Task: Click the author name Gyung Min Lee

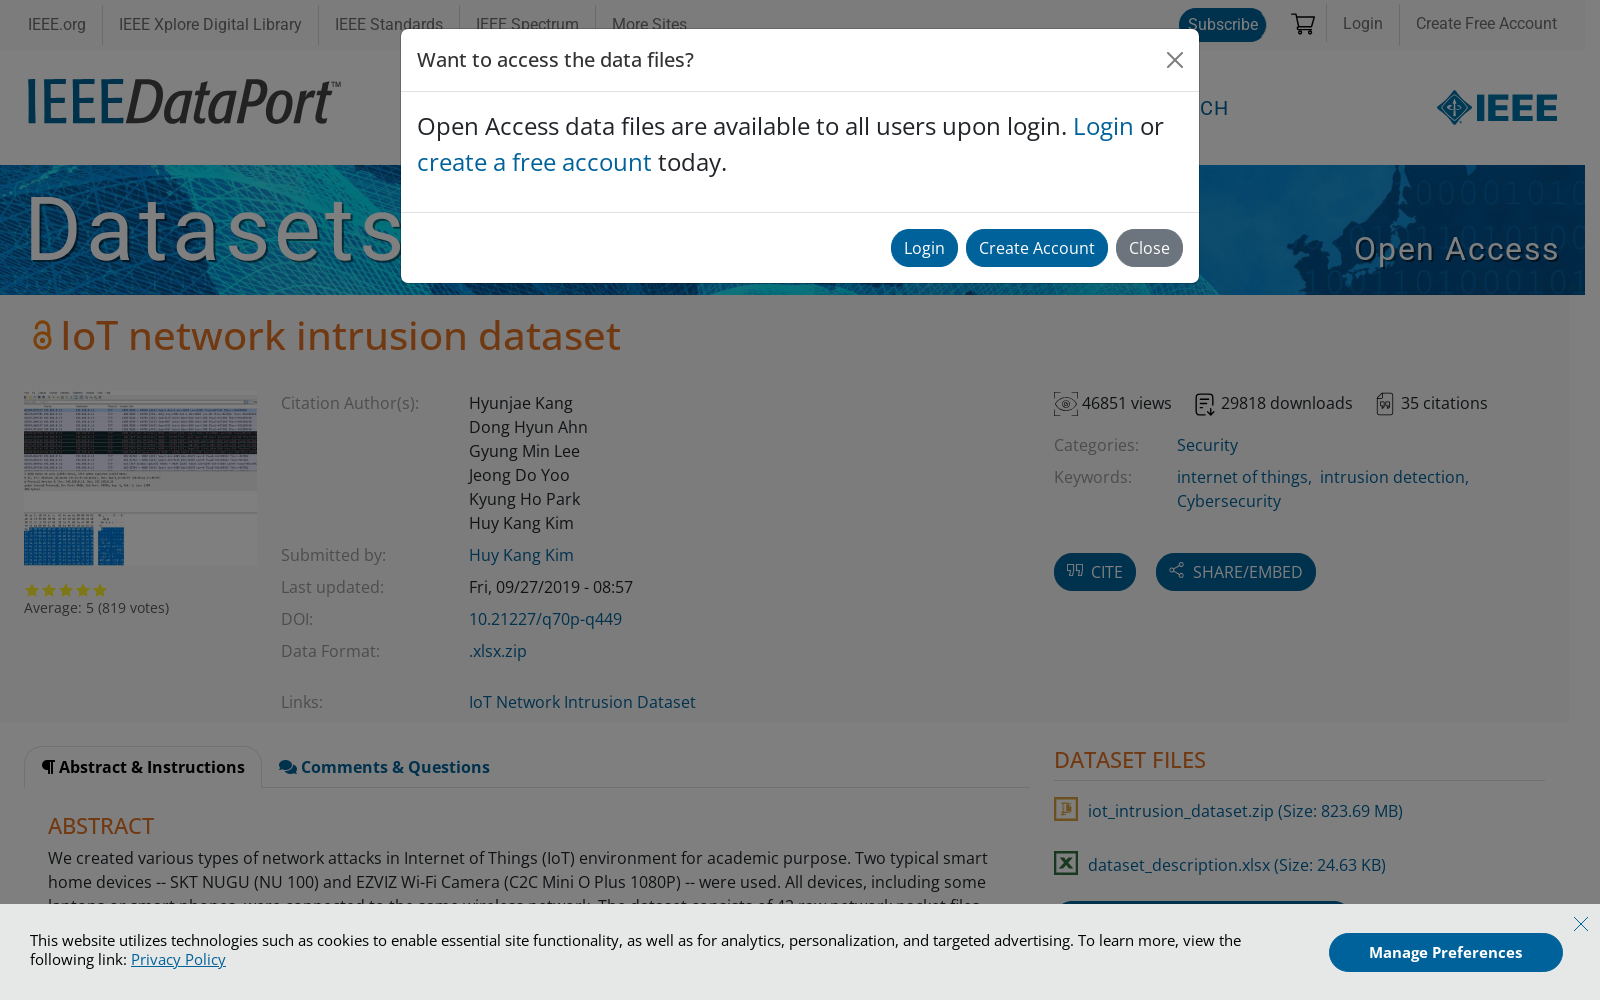Action: pyautogui.click(x=524, y=452)
